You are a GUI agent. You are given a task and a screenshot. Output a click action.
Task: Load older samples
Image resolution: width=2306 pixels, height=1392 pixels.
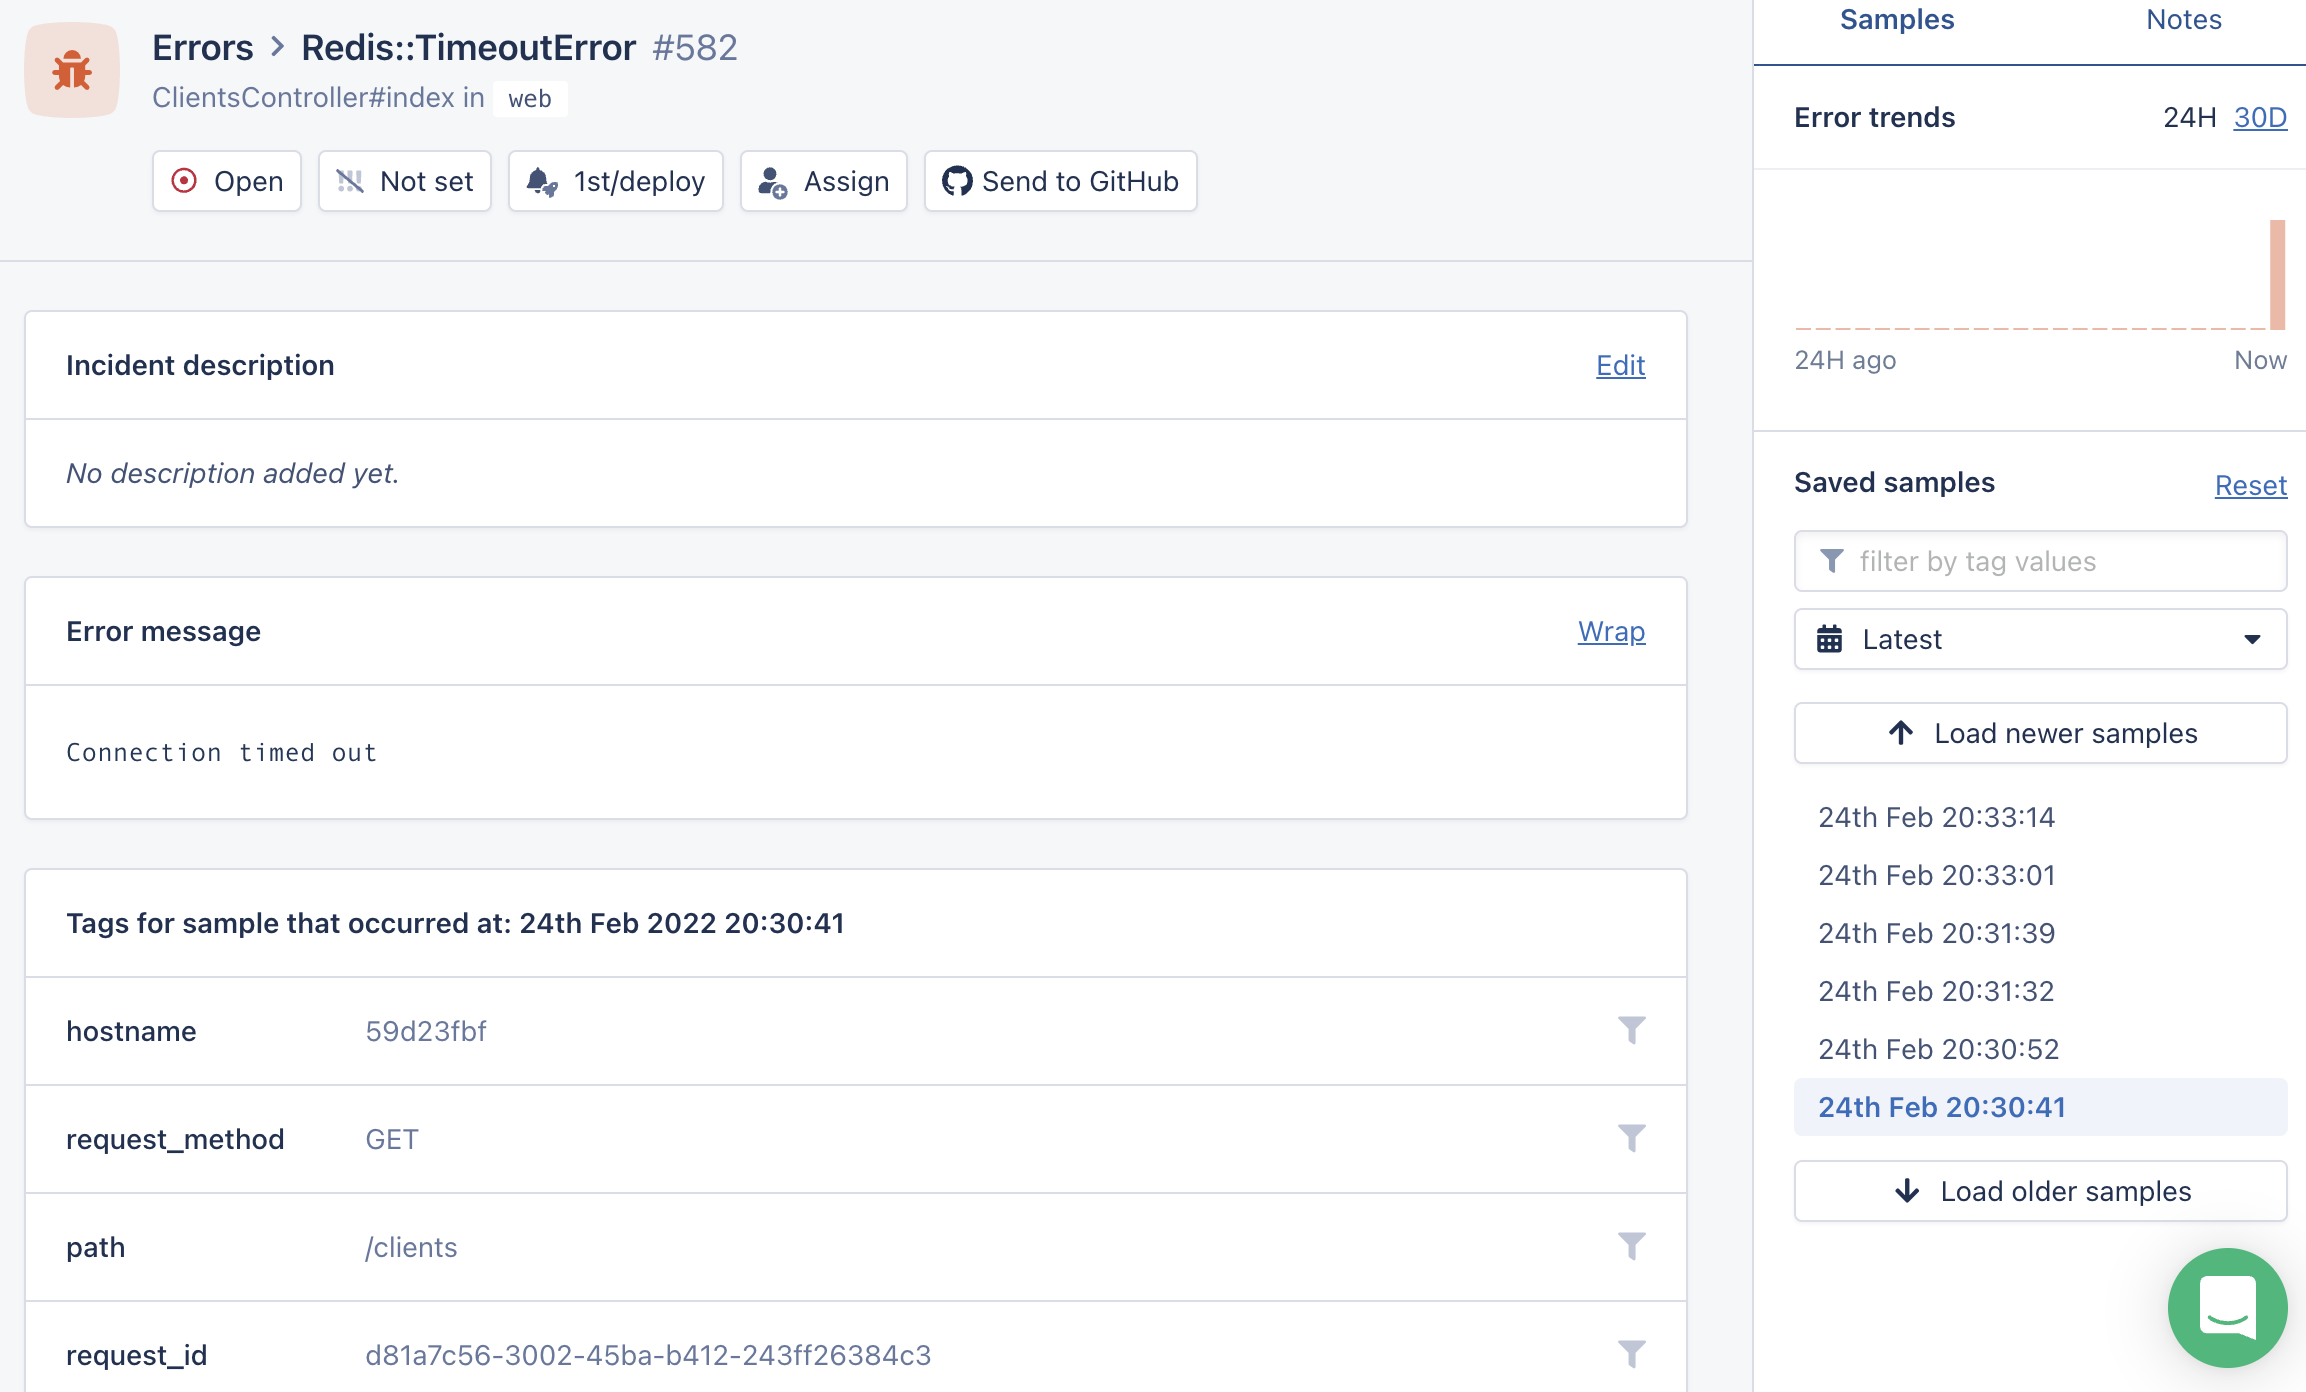coord(2040,1191)
